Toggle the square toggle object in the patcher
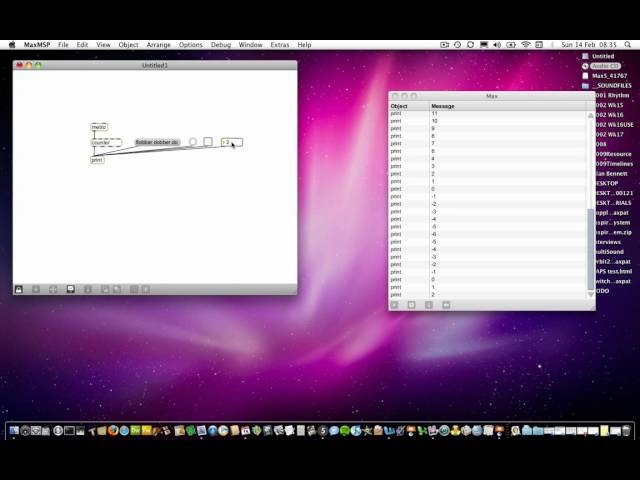This screenshot has height=480, width=640. pyautogui.click(x=208, y=142)
